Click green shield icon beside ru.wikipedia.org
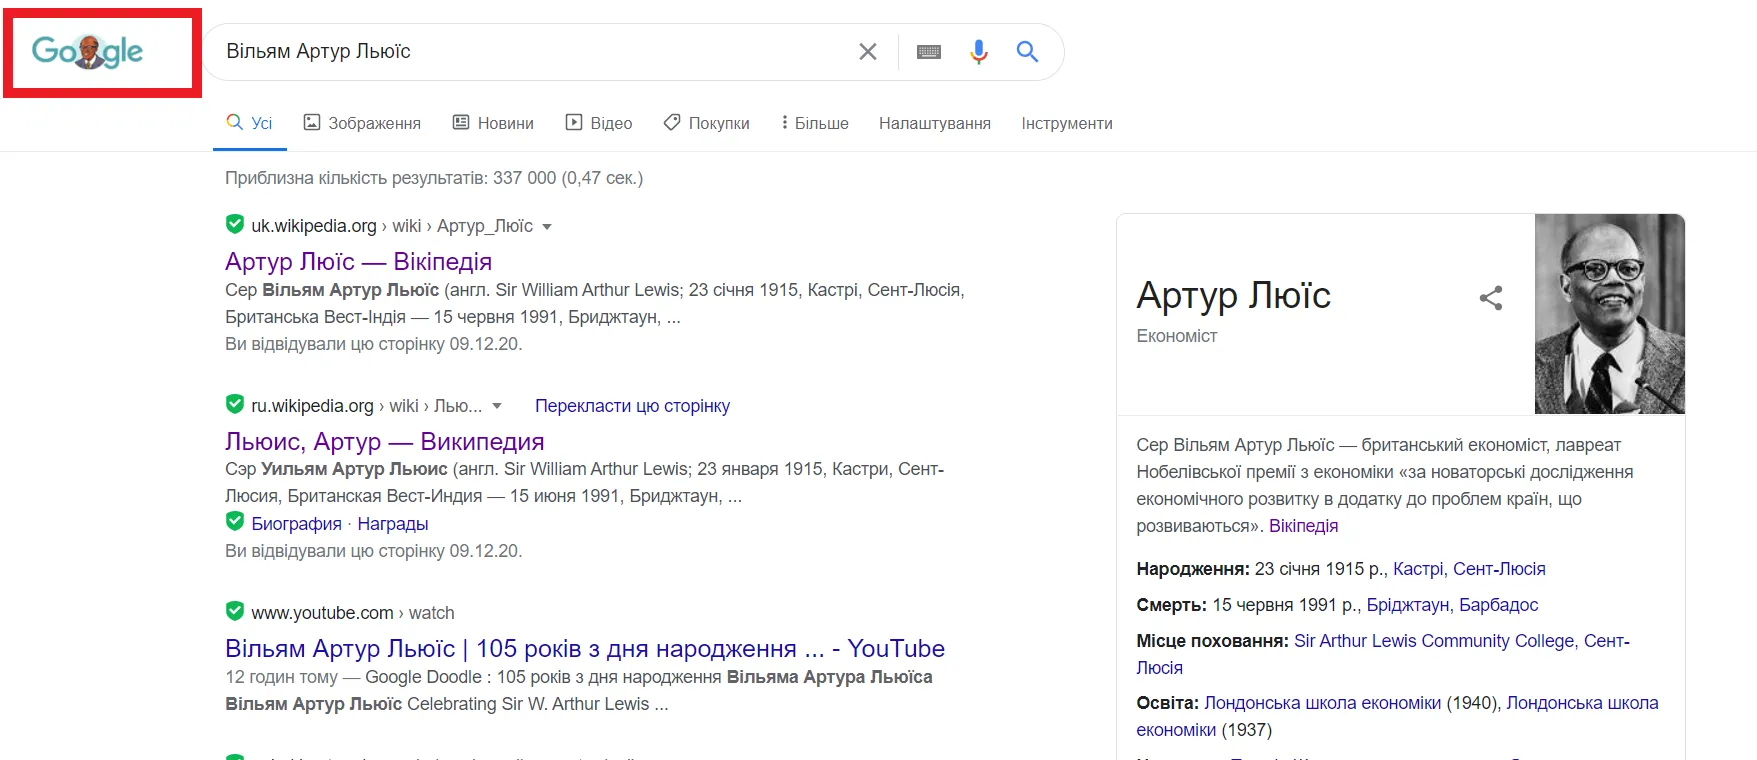This screenshot has width=1757, height=760. [x=235, y=404]
